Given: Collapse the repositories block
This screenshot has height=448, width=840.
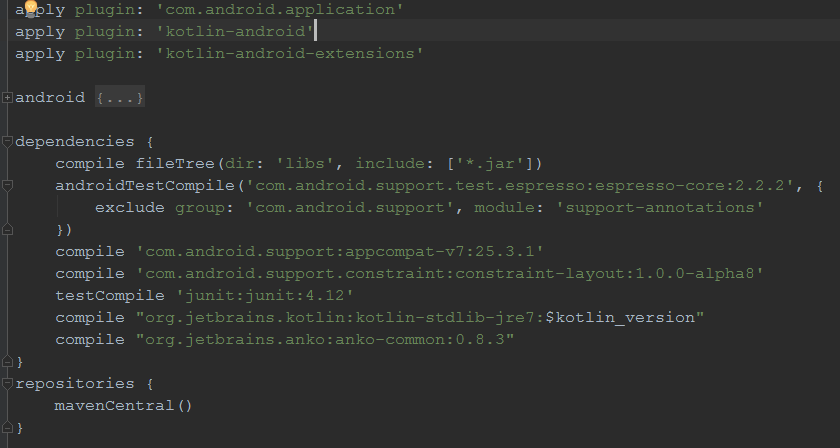Looking at the screenshot, I should (7, 384).
